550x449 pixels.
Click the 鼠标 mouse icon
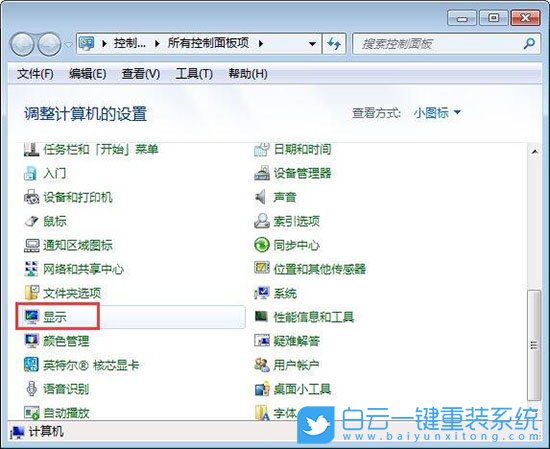click(31, 221)
